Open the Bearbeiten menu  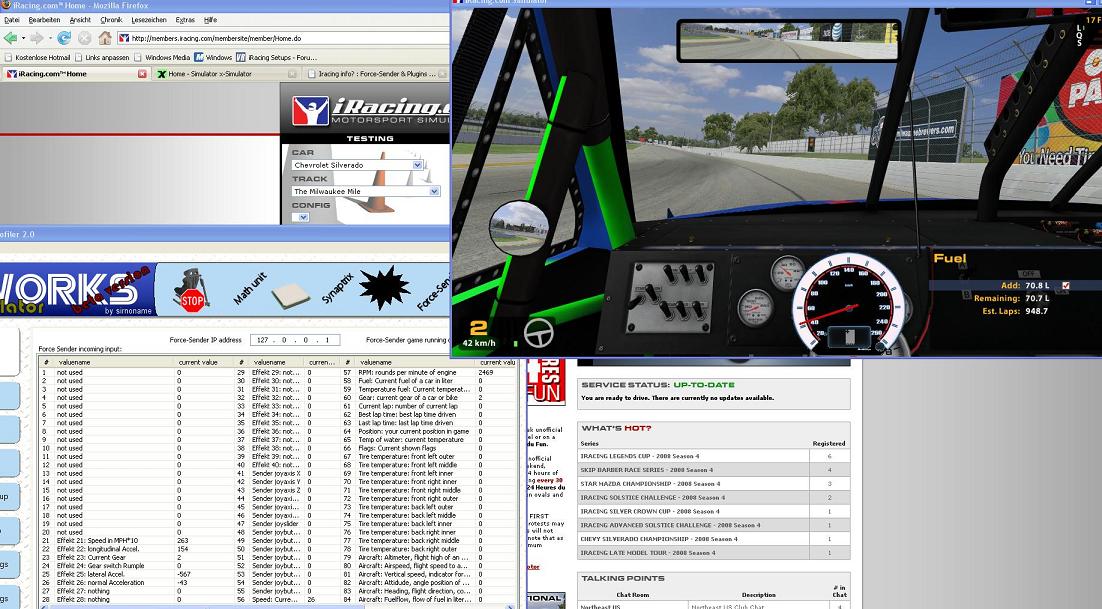[44, 20]
